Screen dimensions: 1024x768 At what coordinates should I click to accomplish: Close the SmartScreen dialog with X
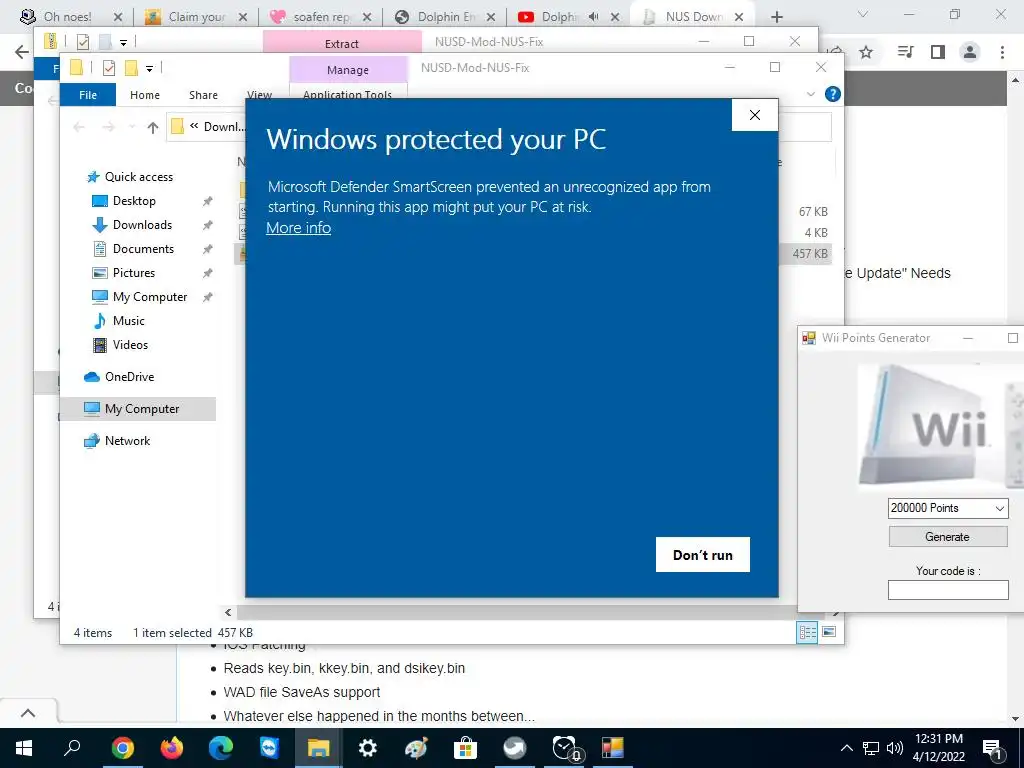pyautogui.click(x=755, y=115)
